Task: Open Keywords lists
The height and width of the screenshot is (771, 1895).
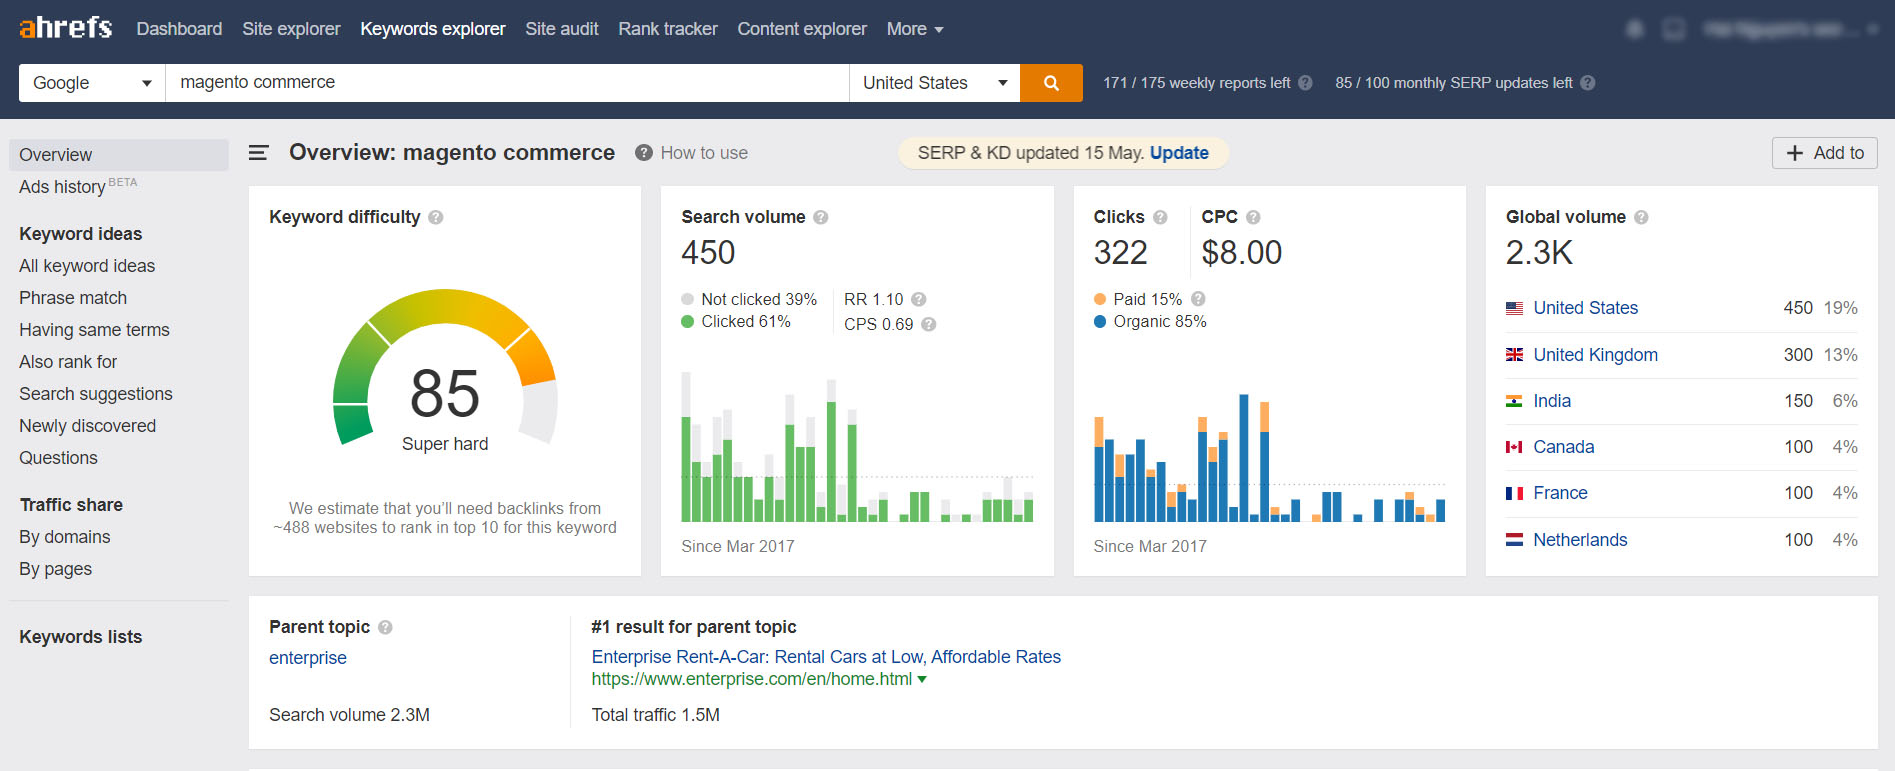Action: pyautogui.click(x=81, y=637)
